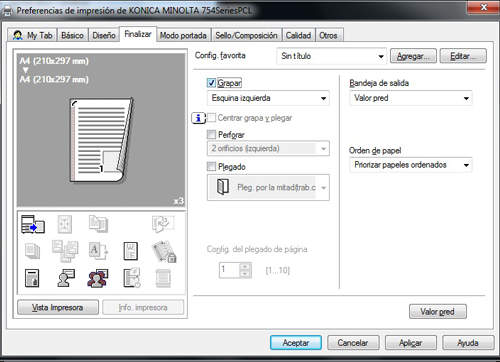Image resolution: width=500 pixels, height=362 pixels.
Task: Click the date/time stamp icon with clock
Action: pos(132,278)
